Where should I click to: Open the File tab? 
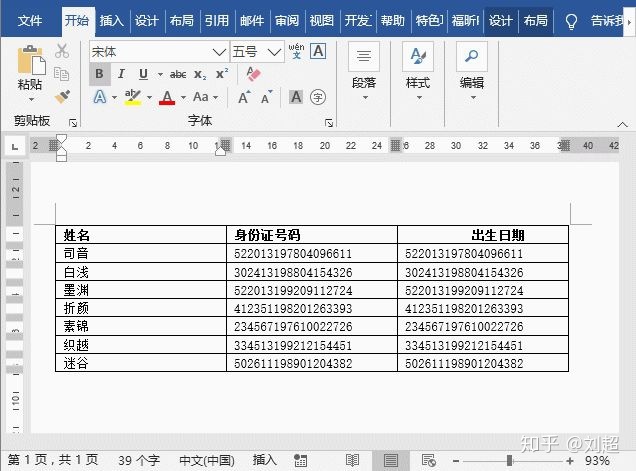click(x=30, y=20)
